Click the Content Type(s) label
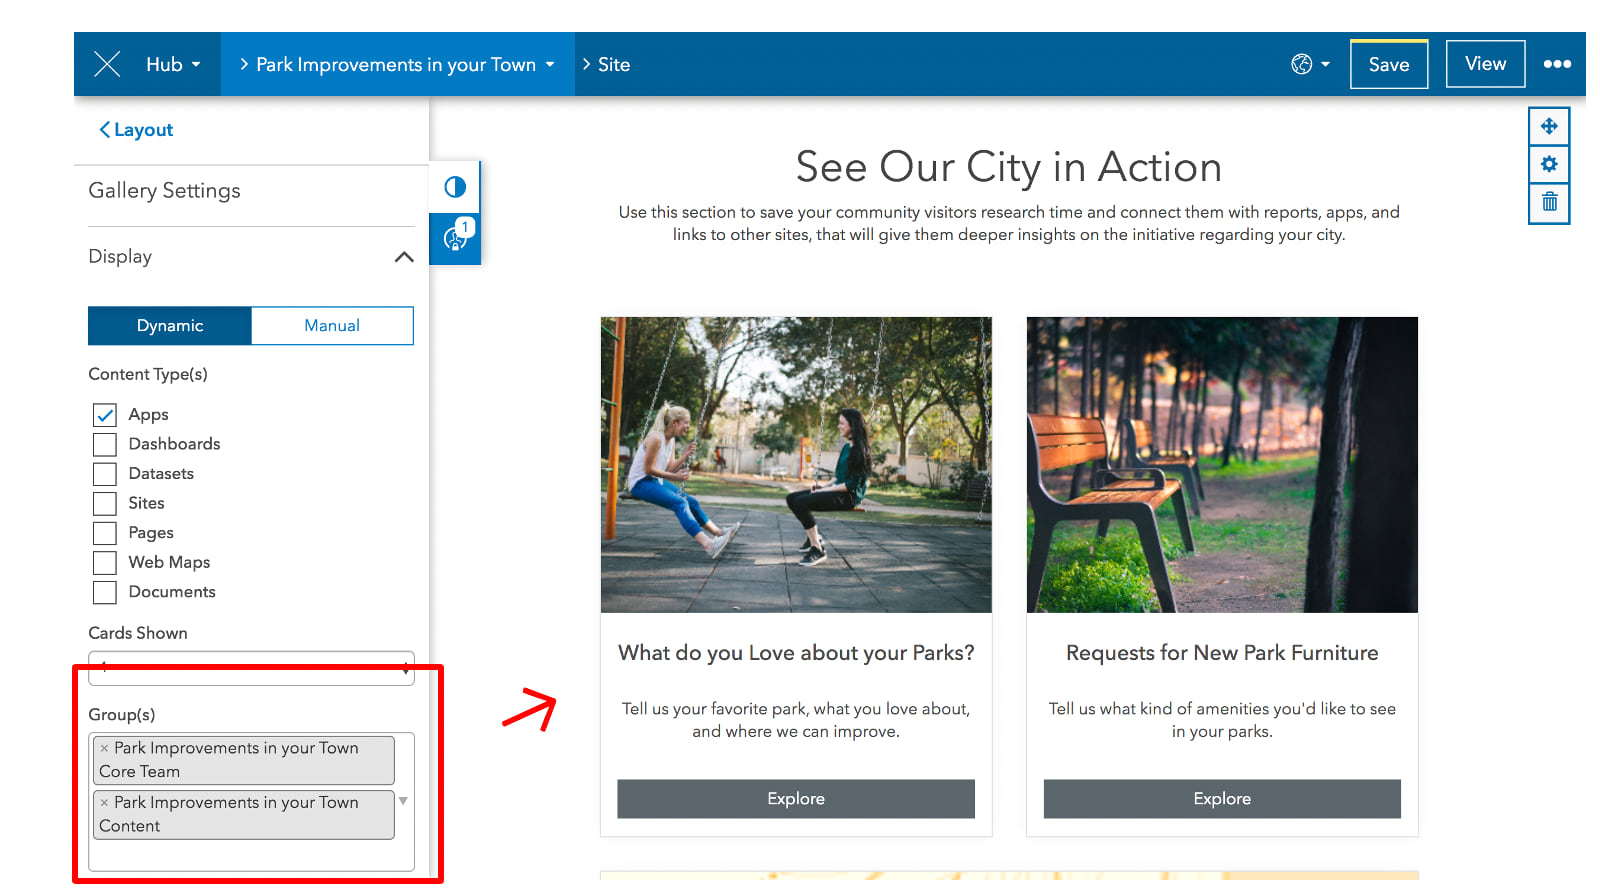 point(148,374)
